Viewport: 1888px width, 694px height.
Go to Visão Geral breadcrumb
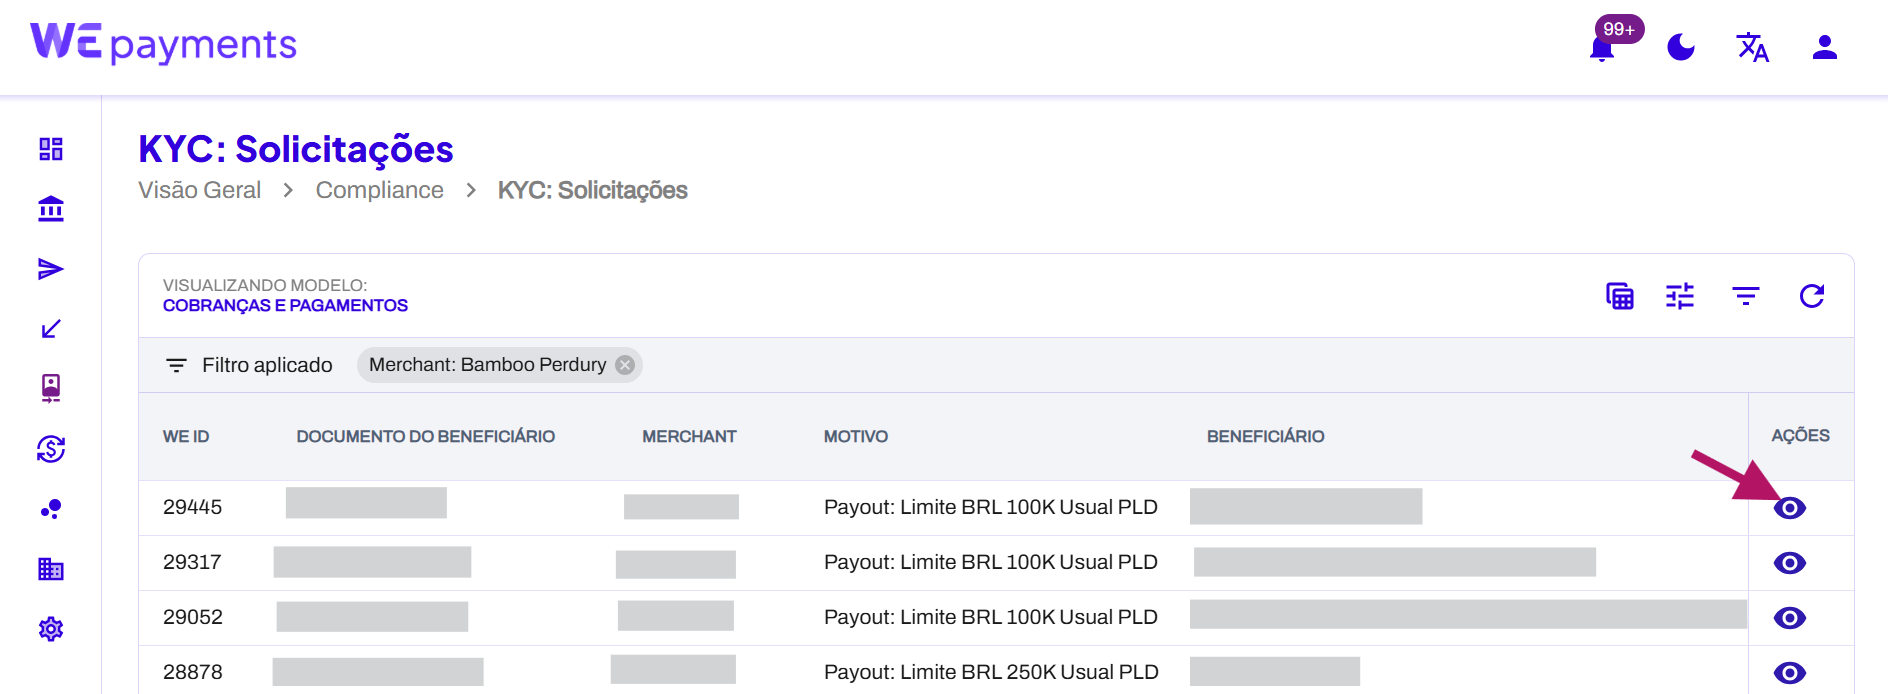(199, 190)
